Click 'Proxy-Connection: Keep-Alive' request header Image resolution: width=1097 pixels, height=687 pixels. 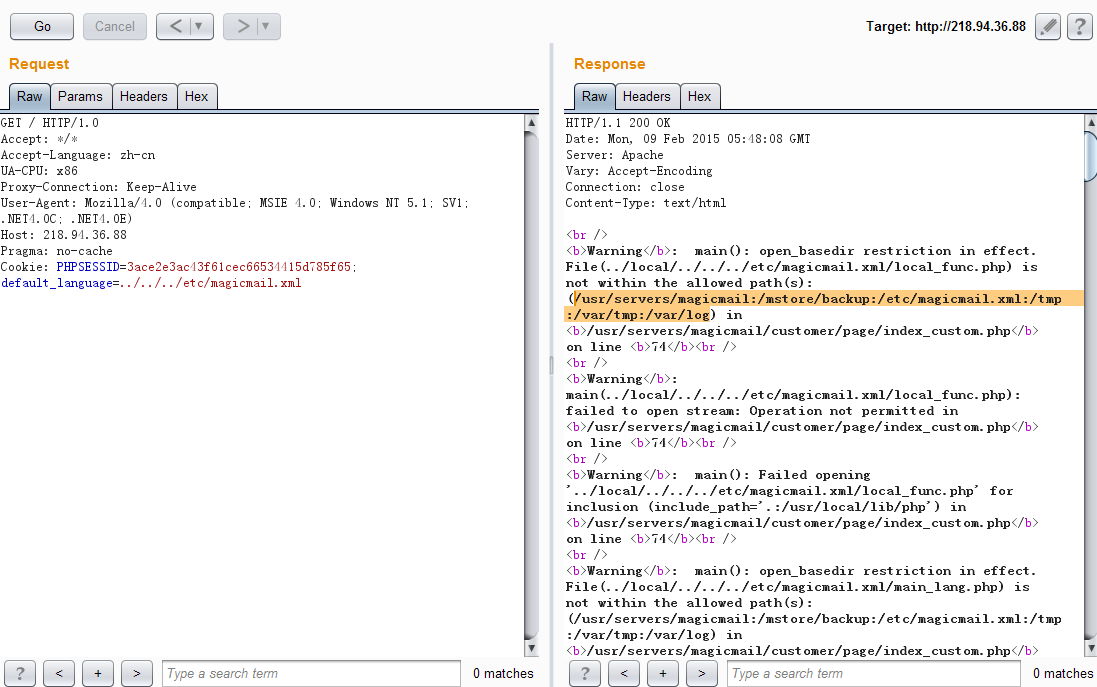click(x=99, y=187)
